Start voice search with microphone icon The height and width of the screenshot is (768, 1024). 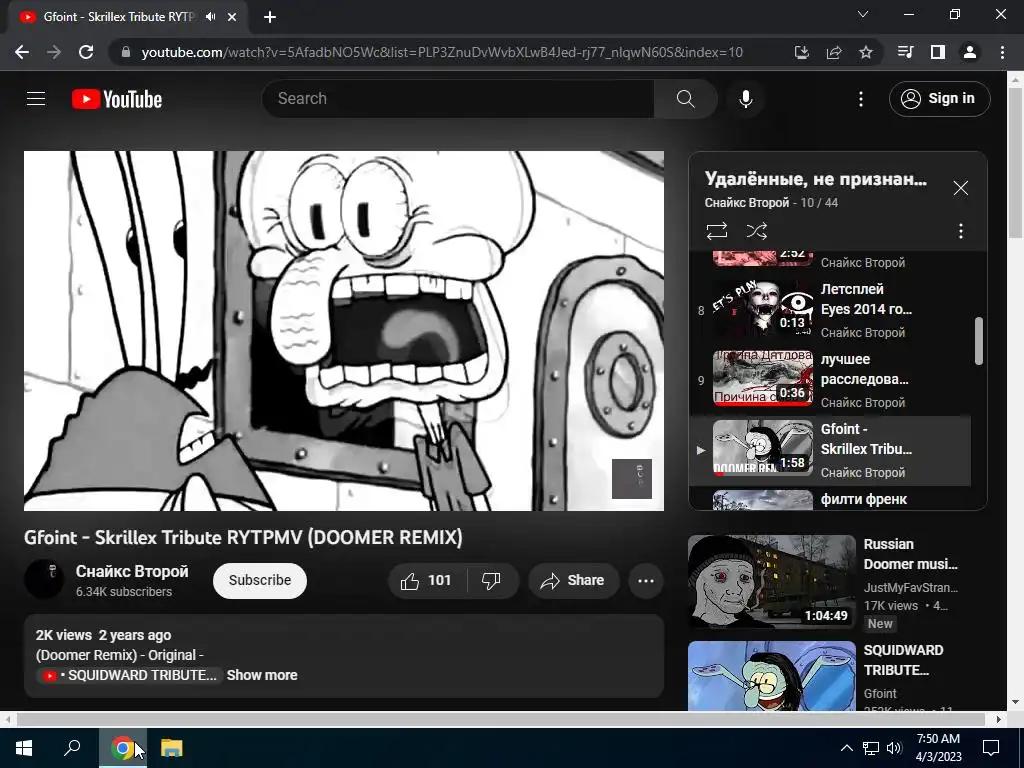click(x=746, y=99)
